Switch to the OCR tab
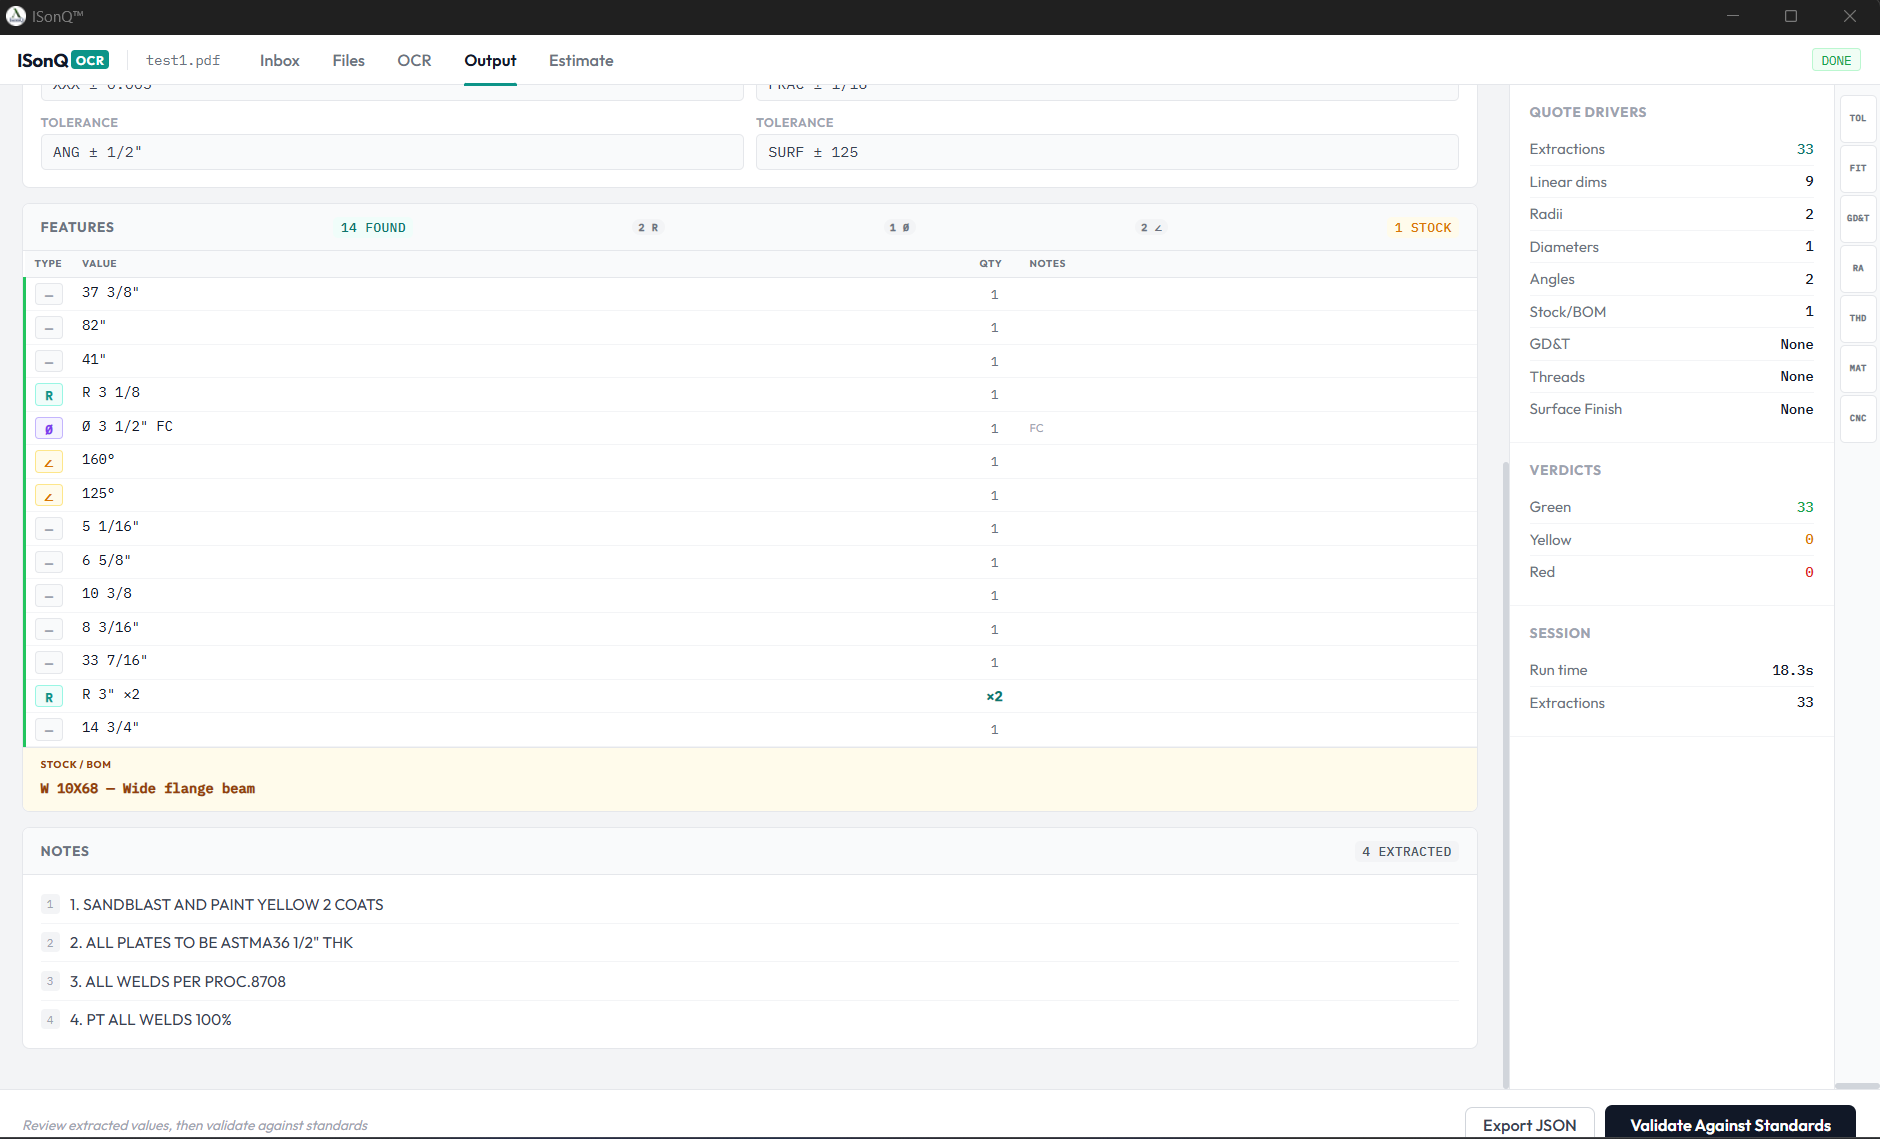The image size is (1880, 1139). (414, 60)
